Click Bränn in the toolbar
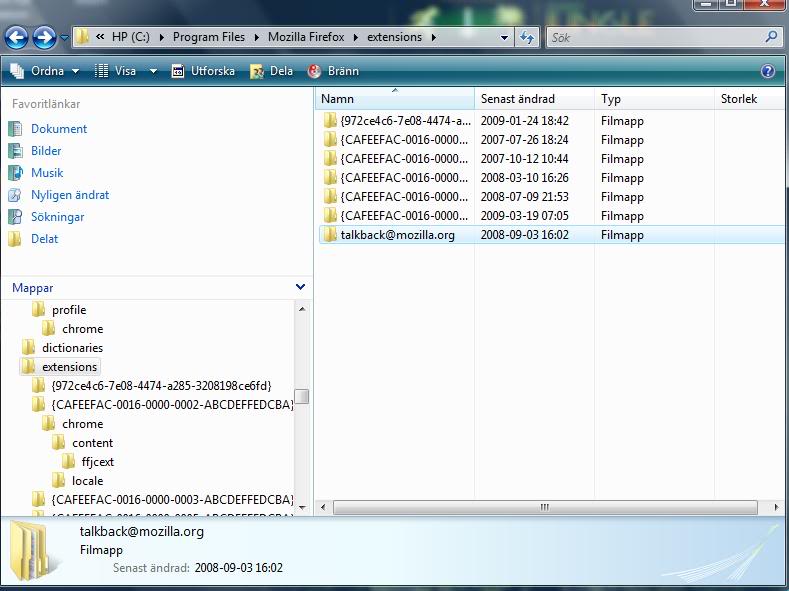The width and height of the screenshot is (789, 591). [333, 71]
